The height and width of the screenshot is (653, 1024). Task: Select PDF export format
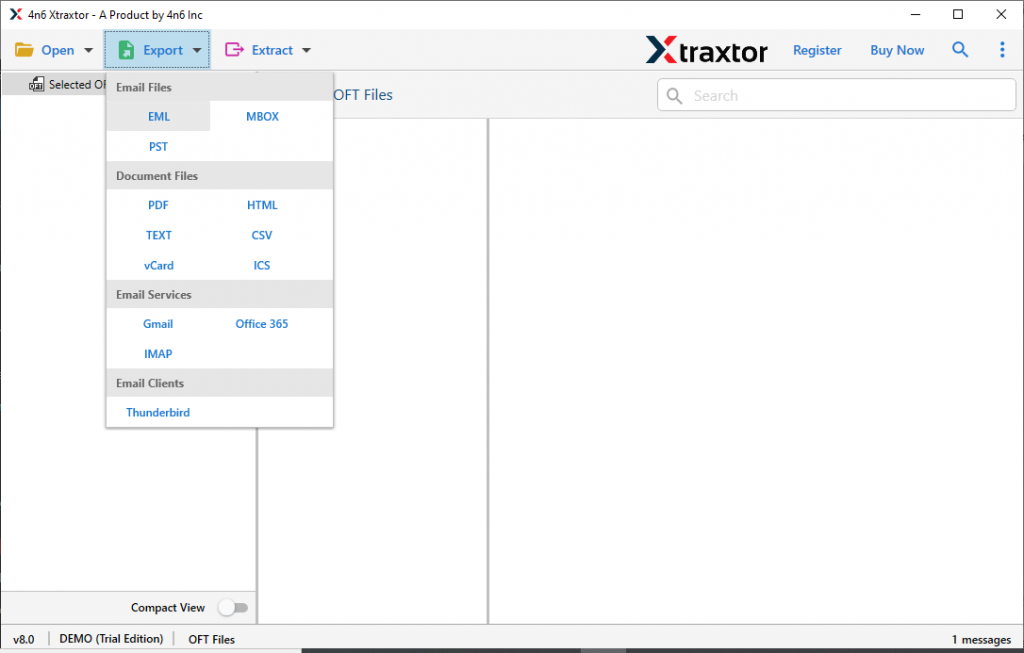[x=158, y=205]
